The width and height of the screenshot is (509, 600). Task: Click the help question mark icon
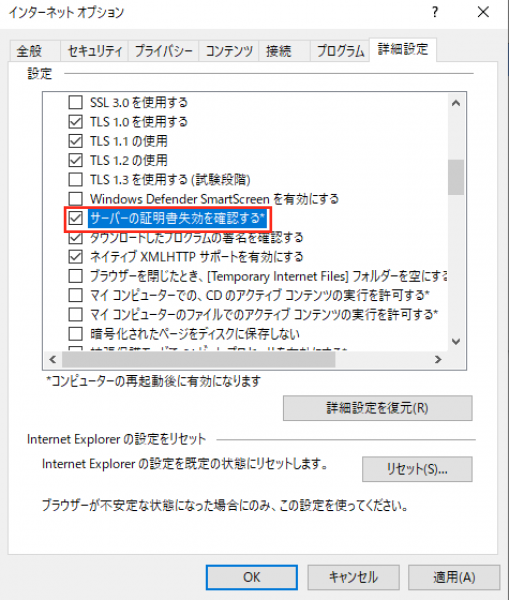pyautogui.click(x=435, y=12)
